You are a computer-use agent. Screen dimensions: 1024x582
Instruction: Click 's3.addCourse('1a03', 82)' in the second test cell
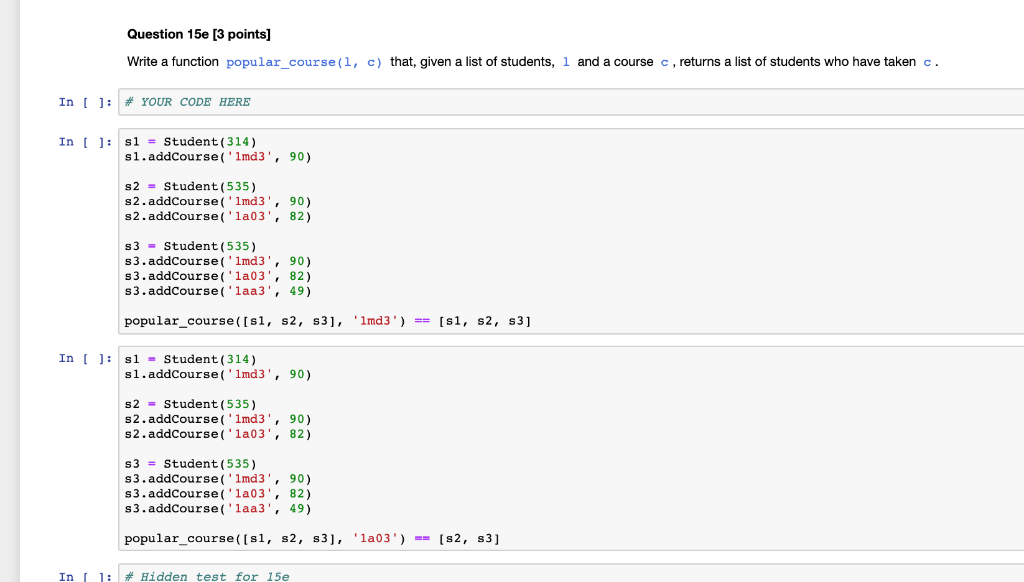[x=218, y=494]
